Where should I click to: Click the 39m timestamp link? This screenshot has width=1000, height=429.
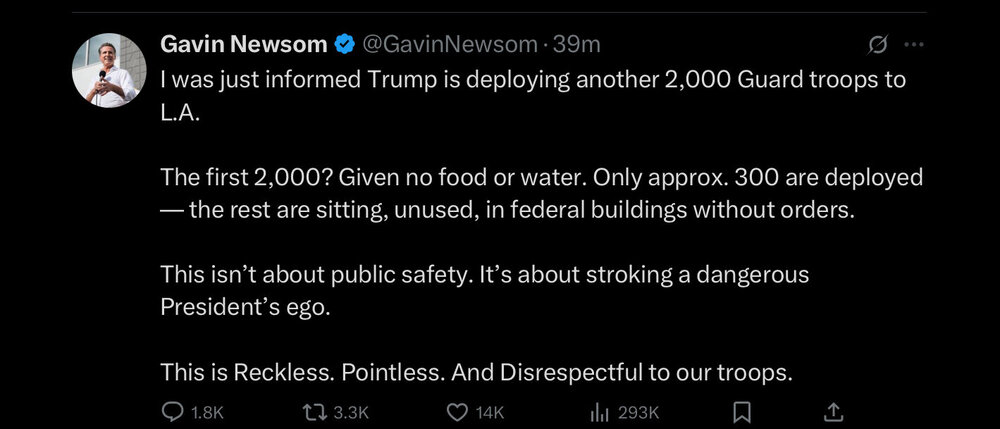(576, 45)
